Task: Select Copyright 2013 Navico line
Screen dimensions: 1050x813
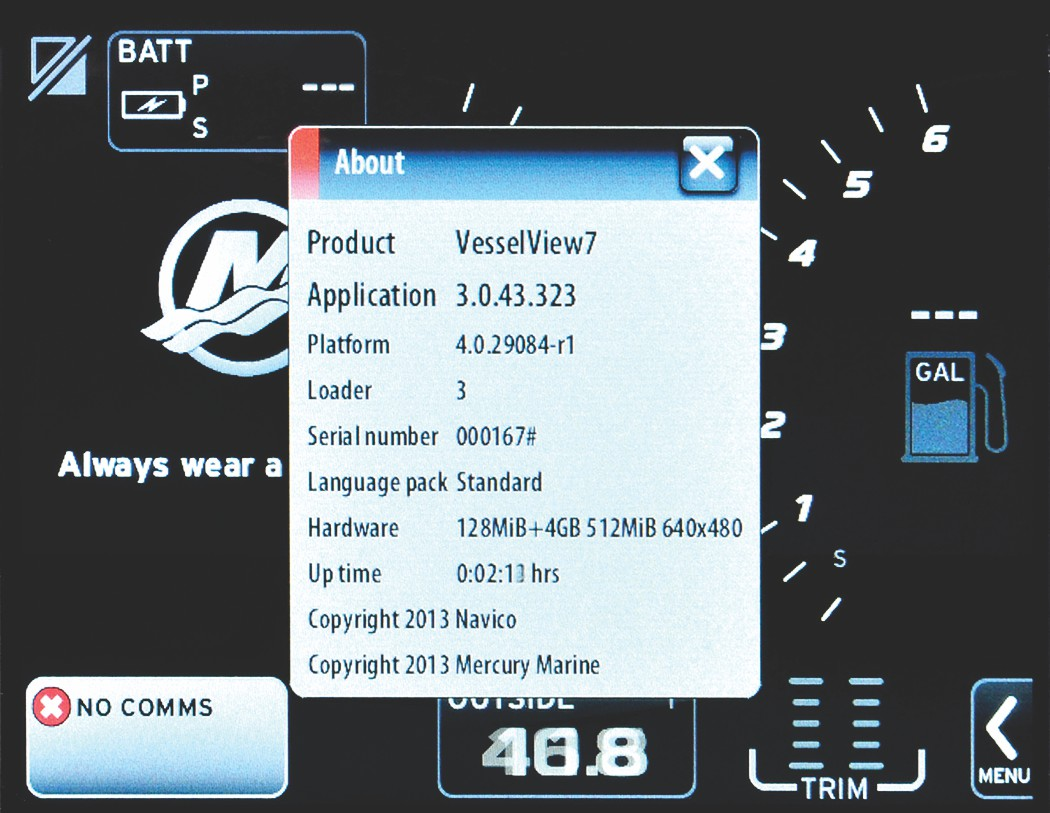Action: [x=412, y=619]
